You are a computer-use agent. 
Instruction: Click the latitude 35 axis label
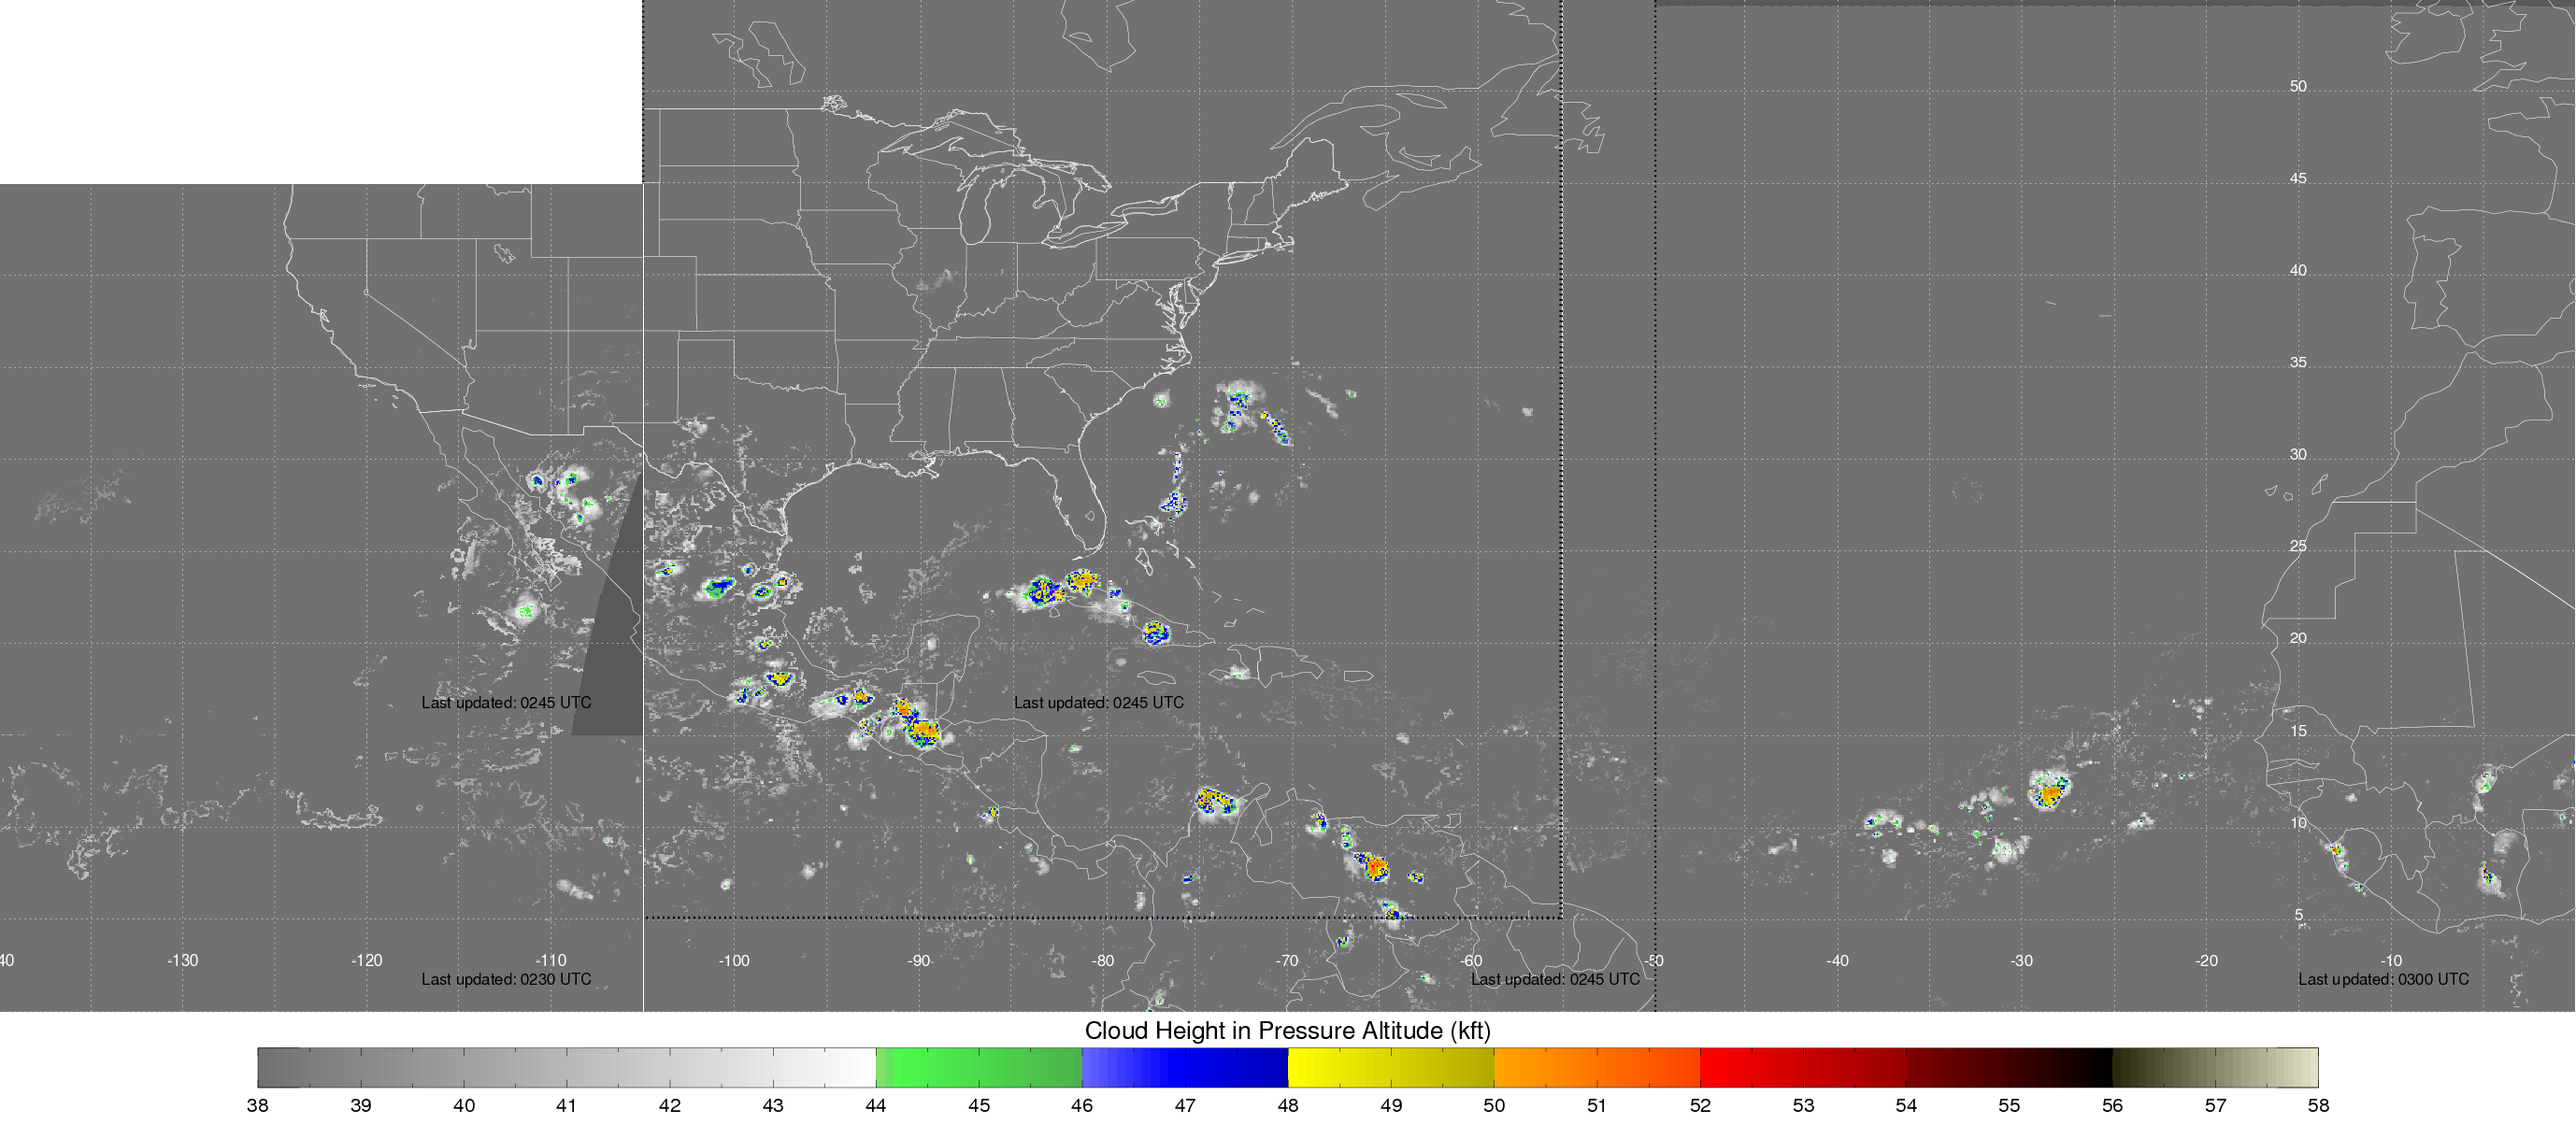click(2298, 362)
